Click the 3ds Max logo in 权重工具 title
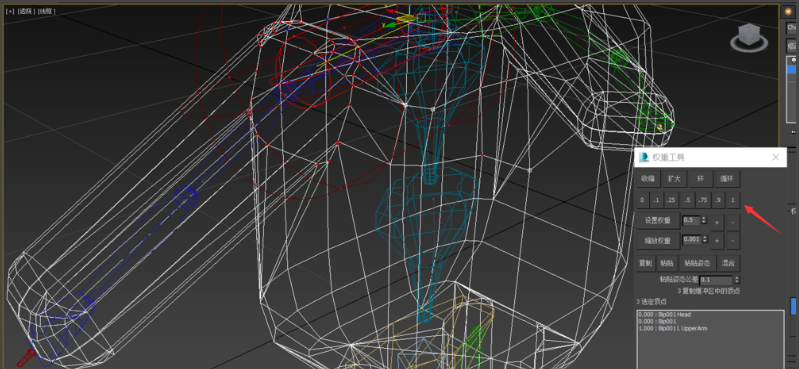This screenshot has height=369, width=799. tap(644, 157)
